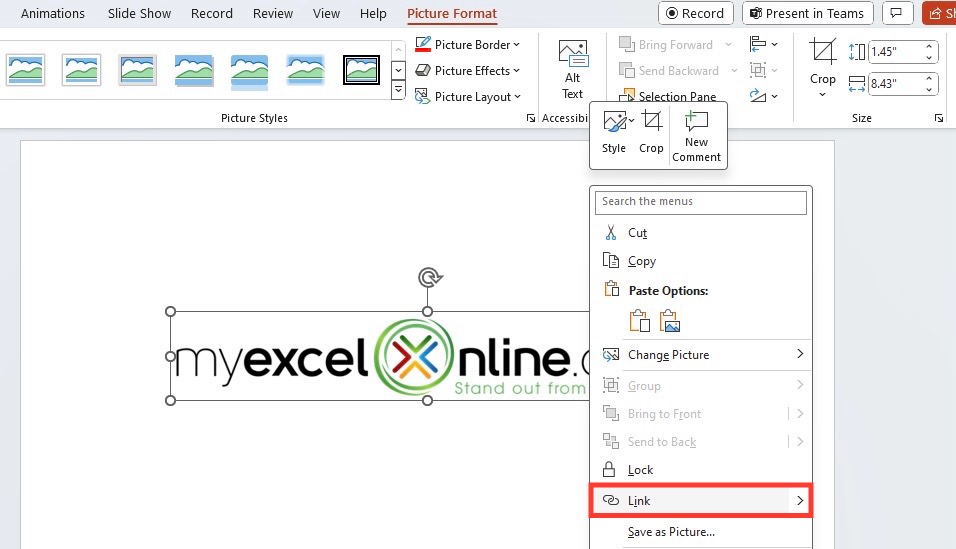Open Change Picture submenu

click(x=701, y=355)
